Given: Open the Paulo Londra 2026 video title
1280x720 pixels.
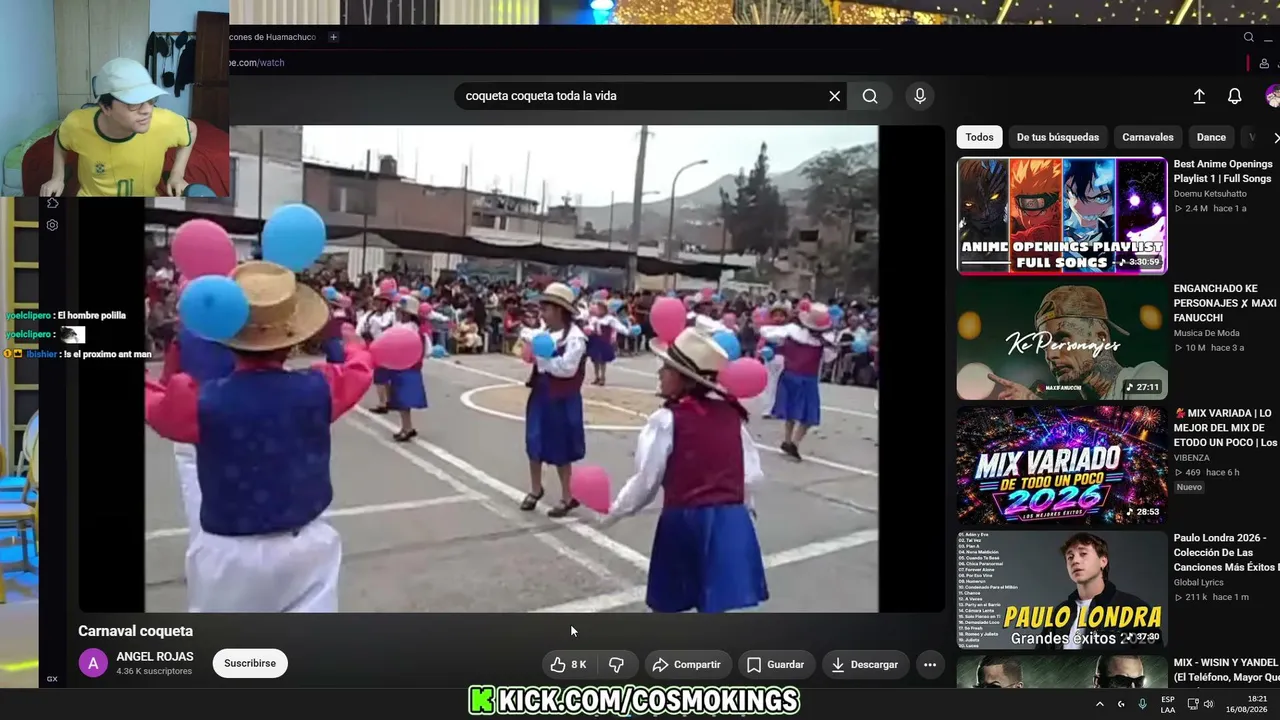Looking at the screenshot, I should (1226, 553).
